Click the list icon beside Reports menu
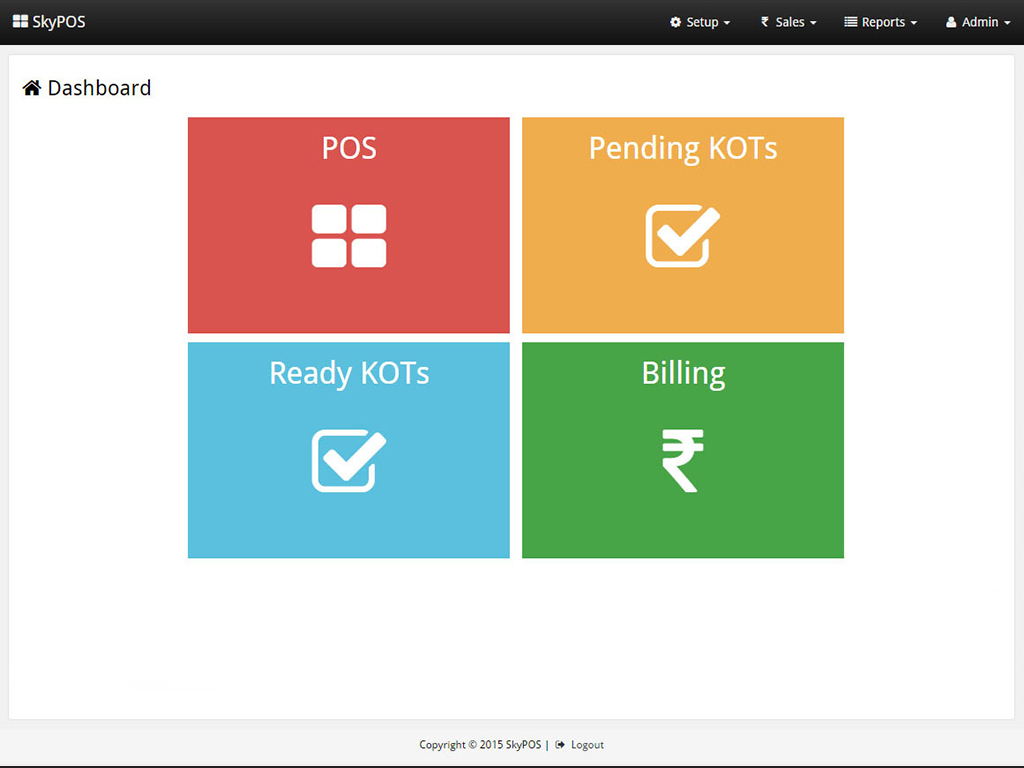Image resolution: width=1024 pixels, height=768 pixels. [850, 22]
